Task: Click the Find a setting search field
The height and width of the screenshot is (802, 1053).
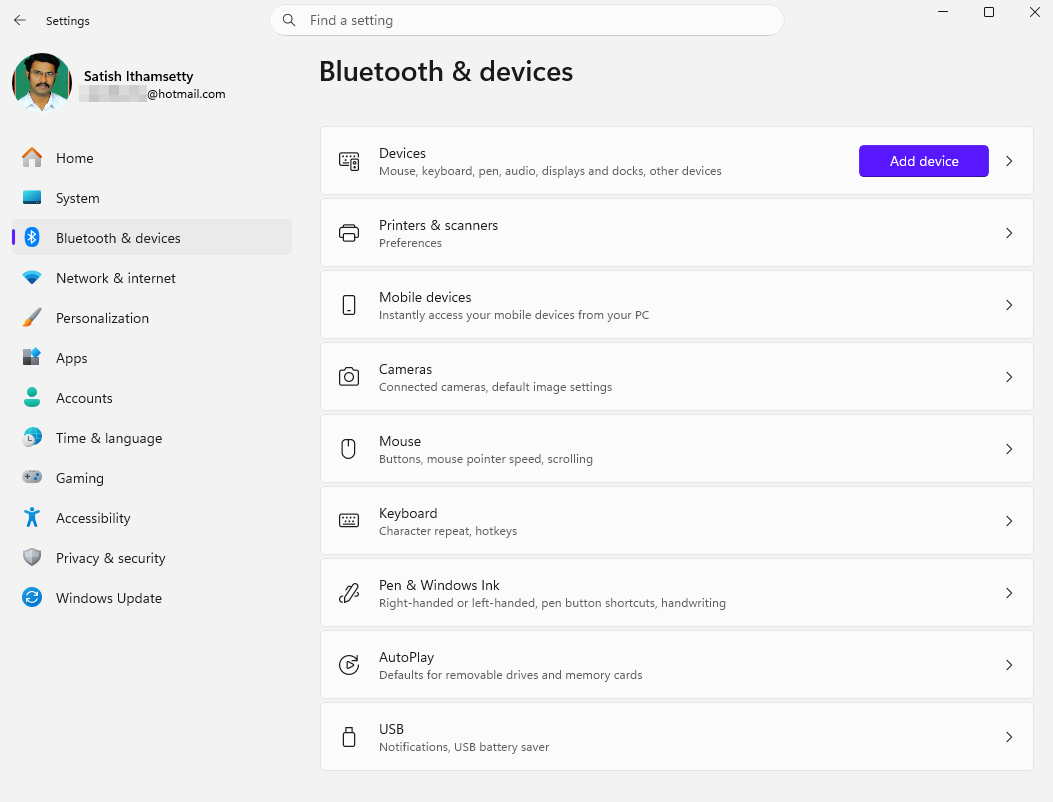Action: [527, 20]
